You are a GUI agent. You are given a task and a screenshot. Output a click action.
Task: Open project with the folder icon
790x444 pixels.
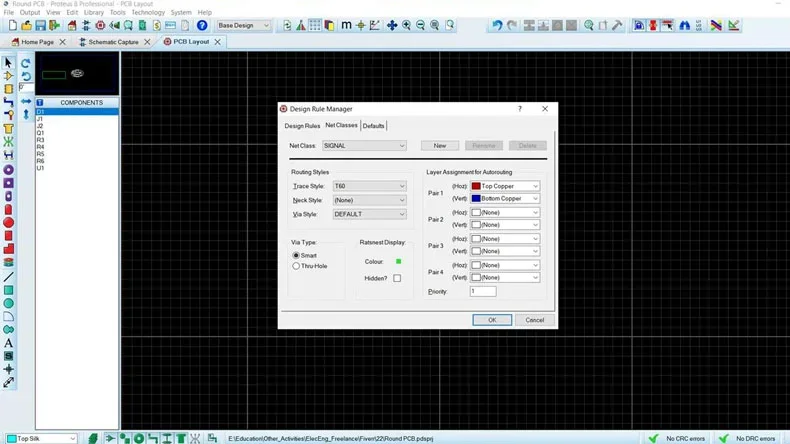pos(26,25)
